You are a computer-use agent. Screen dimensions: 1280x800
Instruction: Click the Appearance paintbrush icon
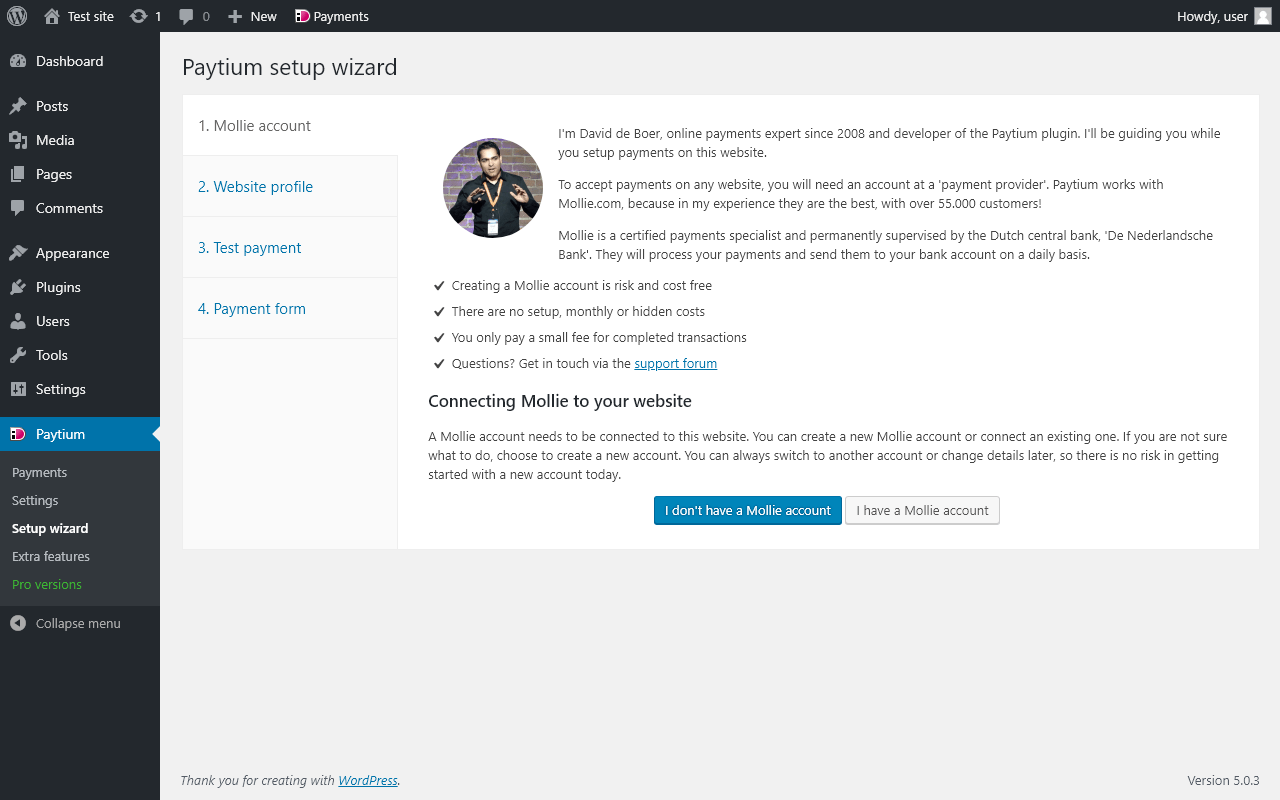click(18, 253)
